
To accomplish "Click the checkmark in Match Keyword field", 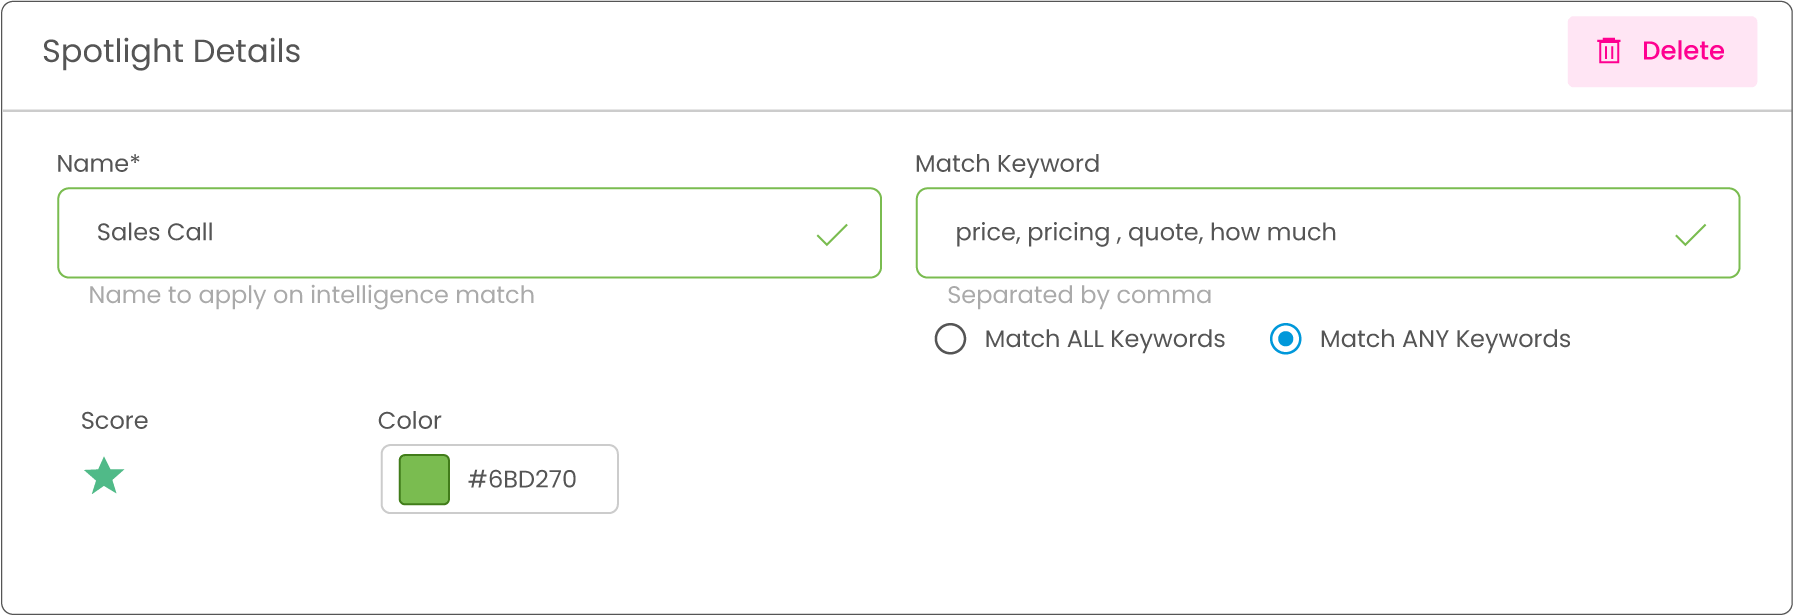I will click(1690, 234).
